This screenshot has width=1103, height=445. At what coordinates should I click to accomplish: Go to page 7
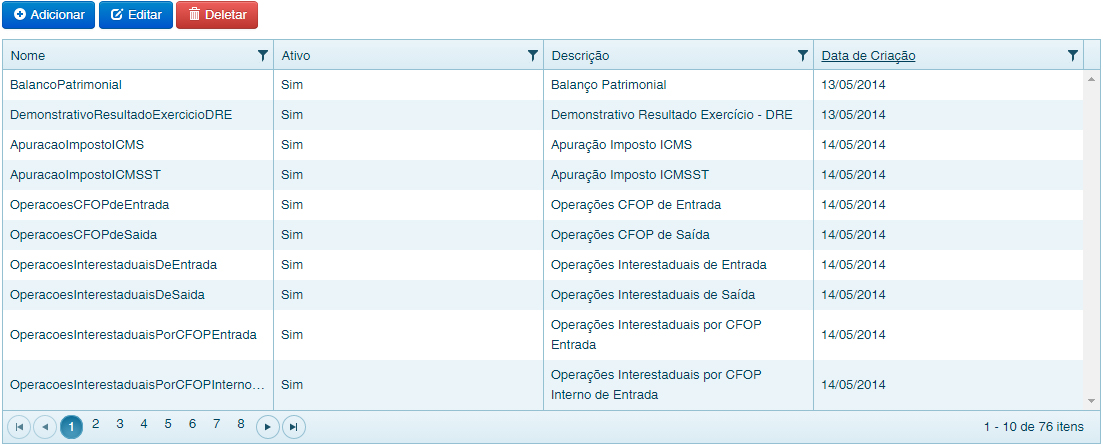click(217, 424)
